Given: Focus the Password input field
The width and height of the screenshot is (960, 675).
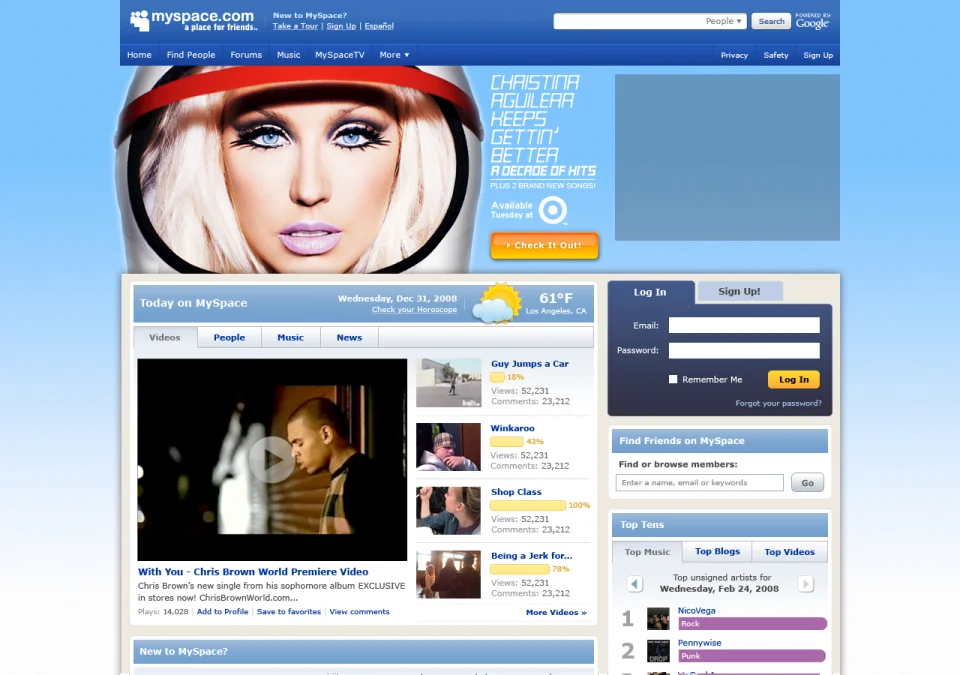Looking at the screenshot, I should pyautogui.click(x=744, y=350).
